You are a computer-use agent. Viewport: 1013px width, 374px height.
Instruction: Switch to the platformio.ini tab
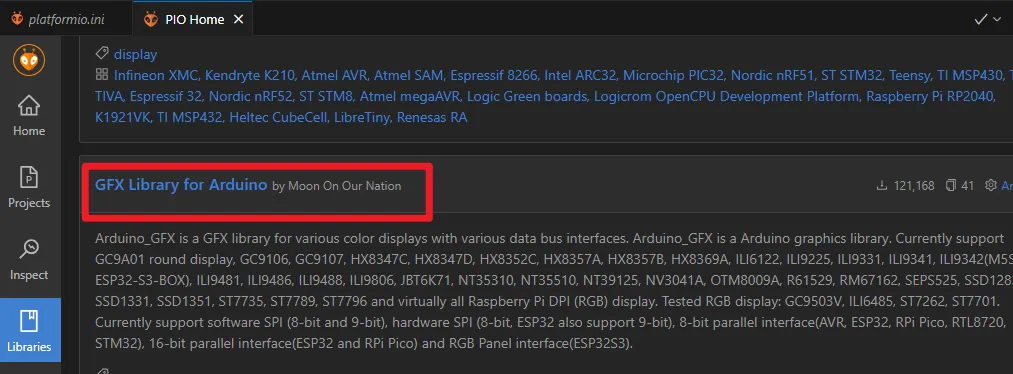point(57,19)
